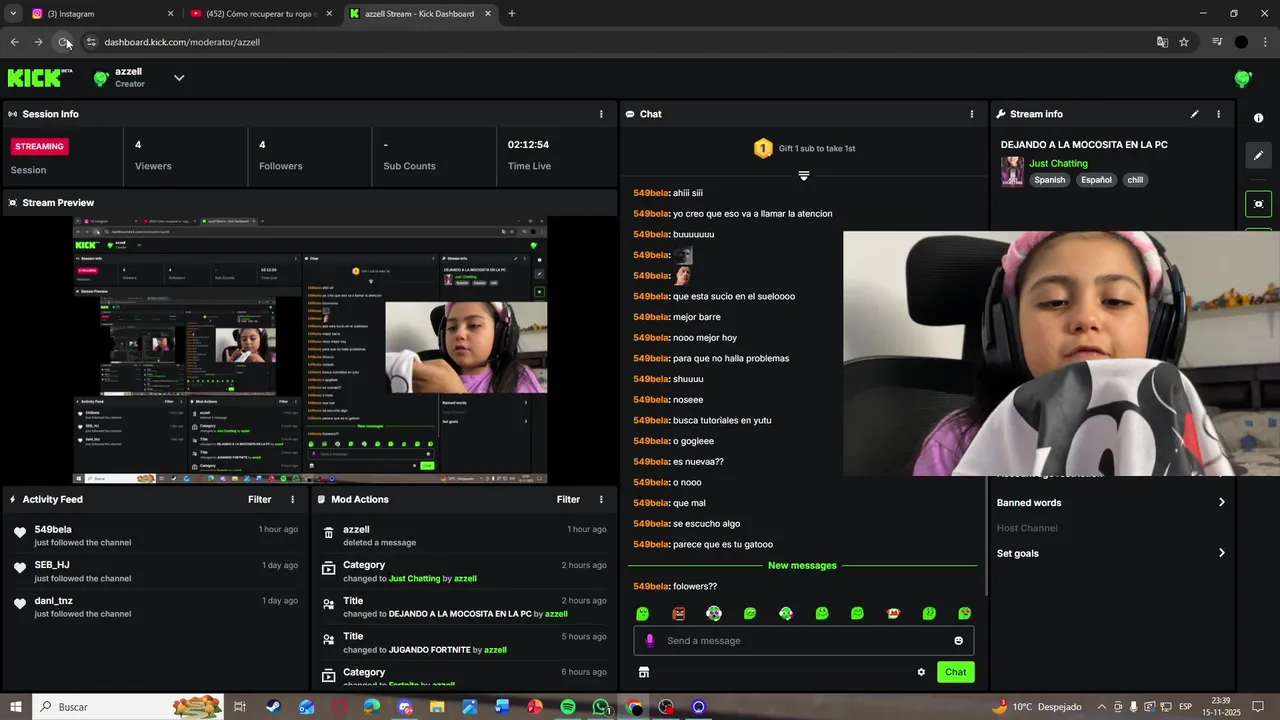Insert the angry brown face emote
The width and height of the screenshot is (1280, 720).
click(x=679, y=613)
